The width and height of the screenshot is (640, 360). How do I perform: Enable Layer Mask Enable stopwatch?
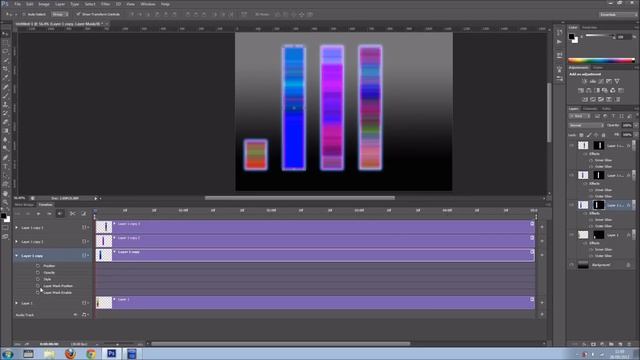click(x=38, y=293)
